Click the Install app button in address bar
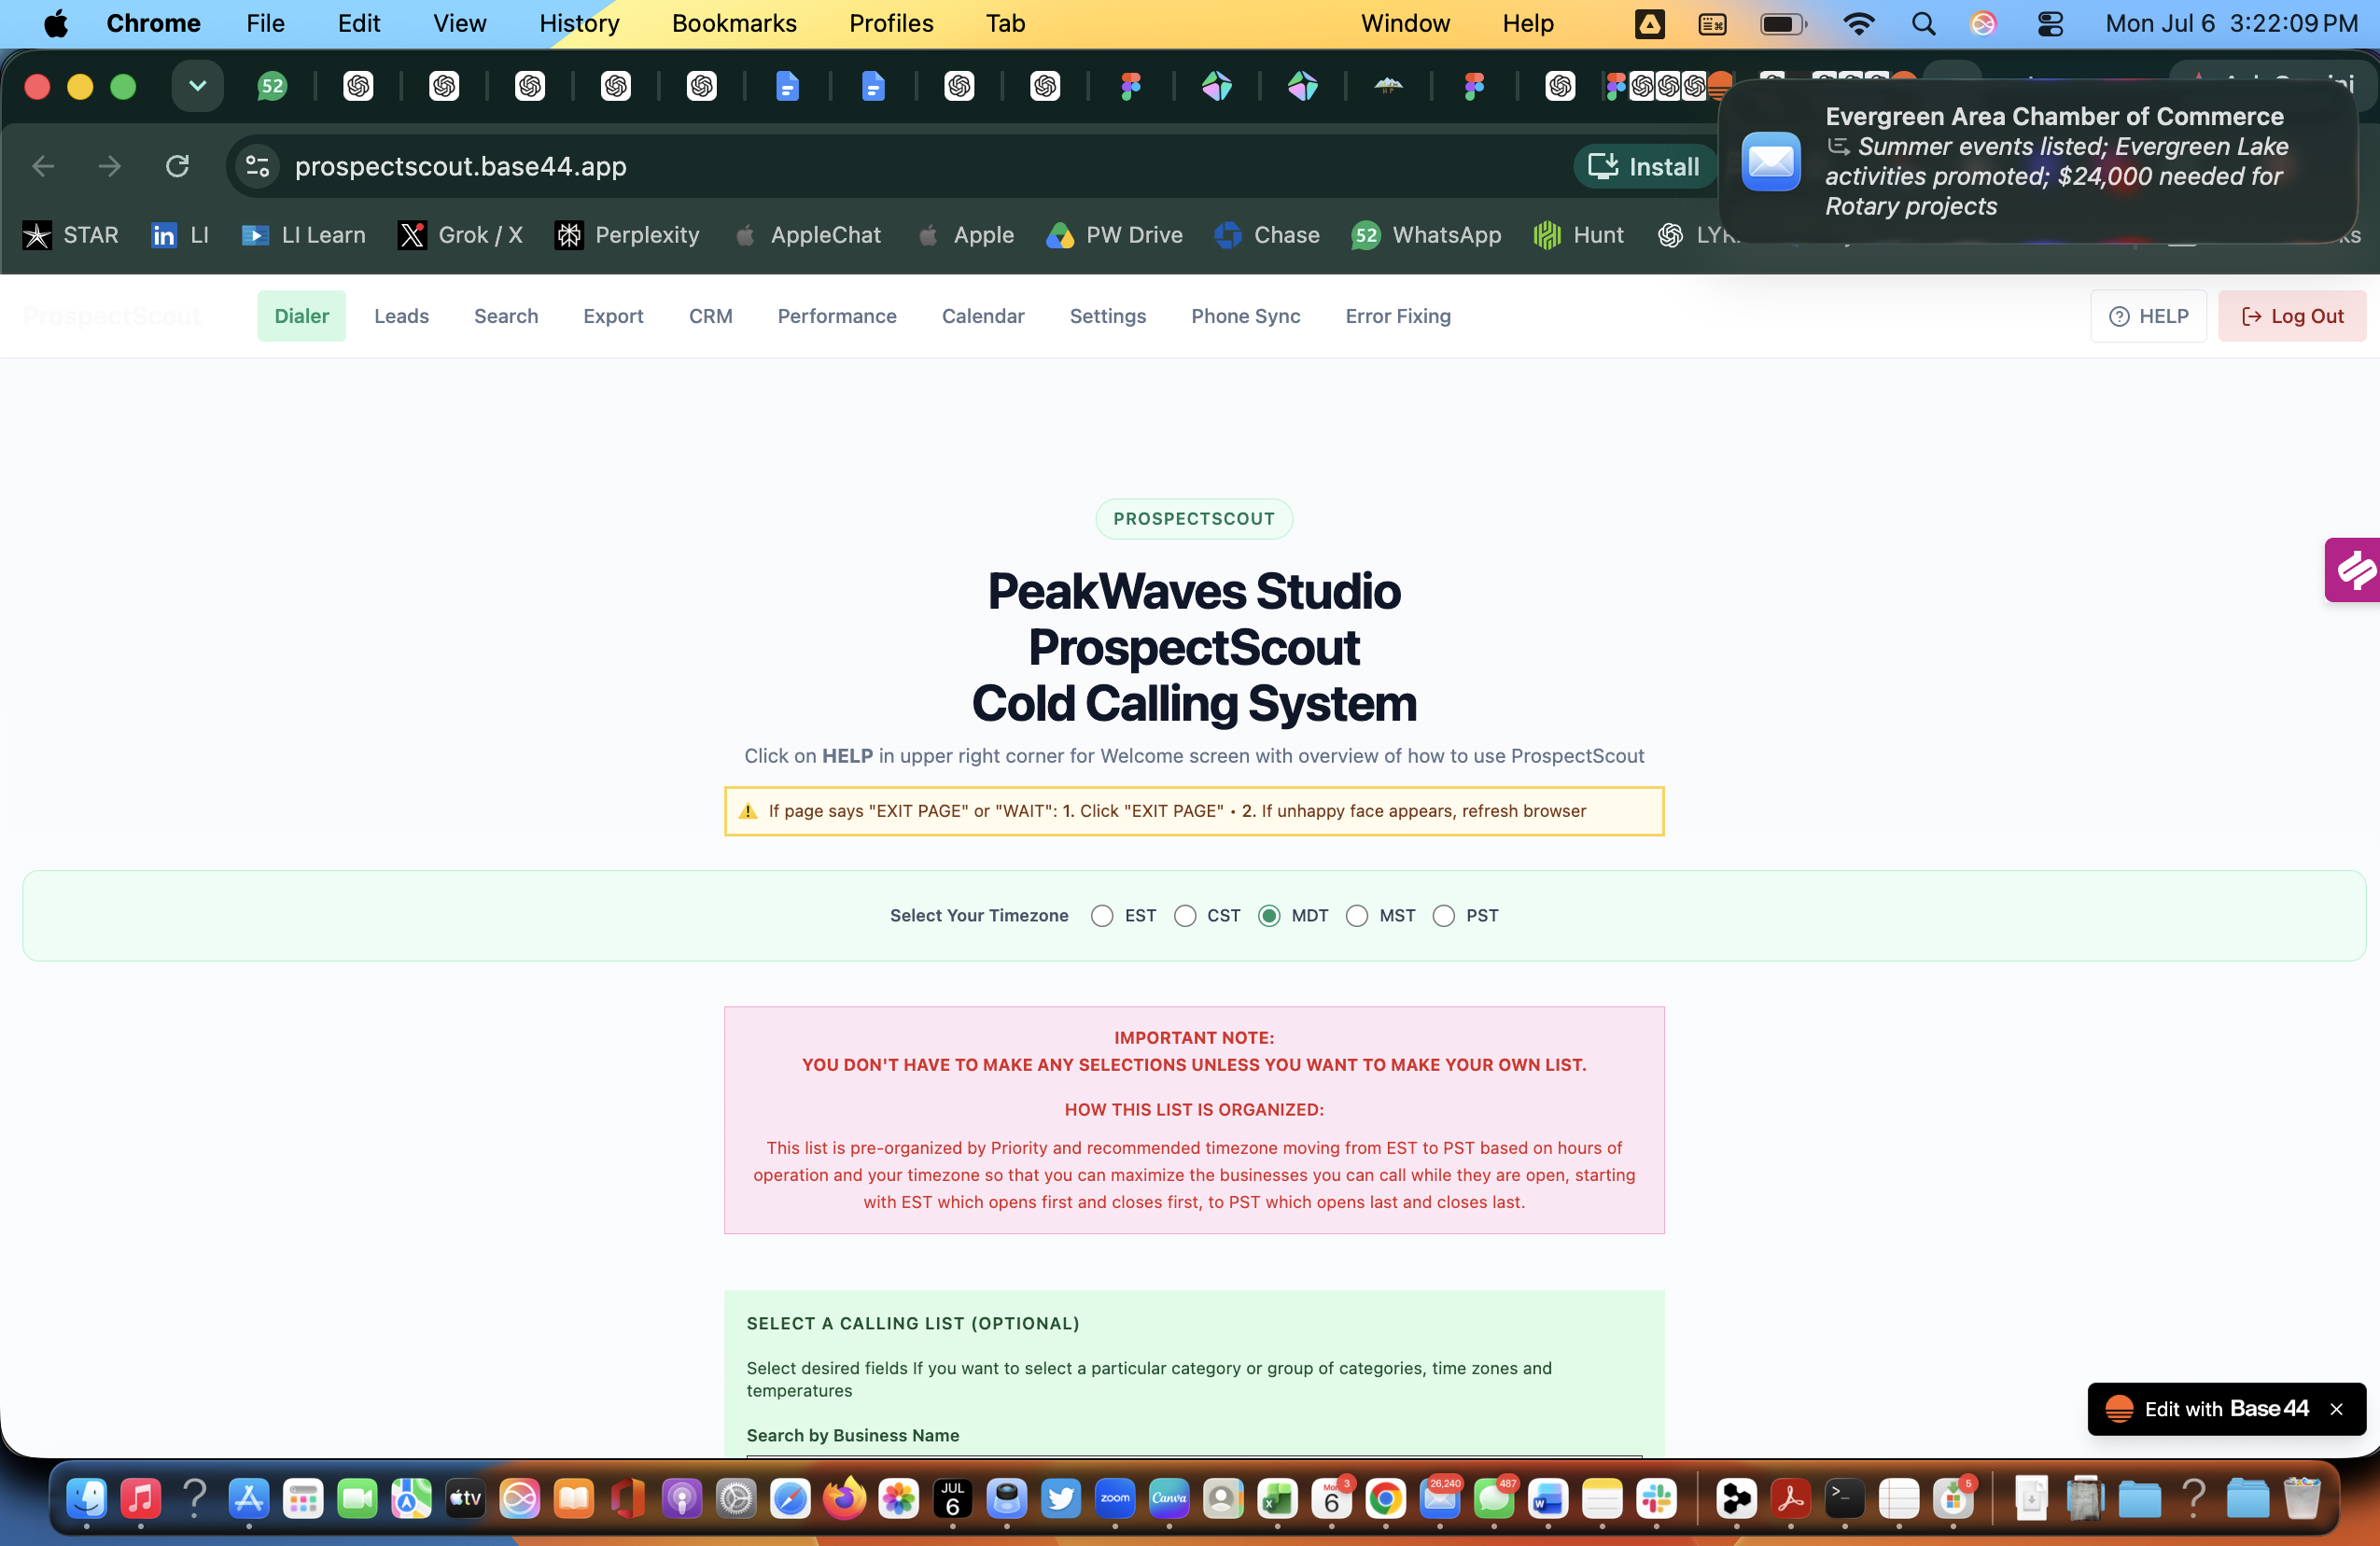This screenshot has height=1546, width=2380. 1644,166
